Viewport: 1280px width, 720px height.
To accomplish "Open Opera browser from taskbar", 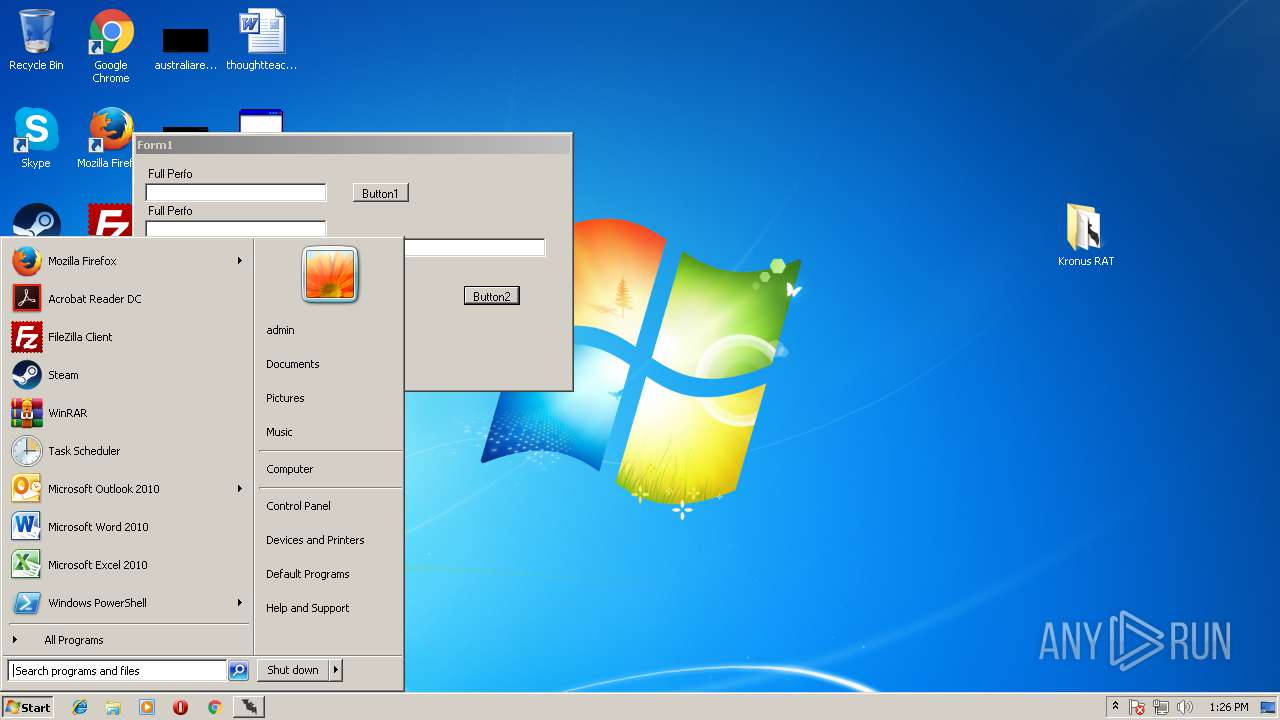I will click(x=180, y=707).
